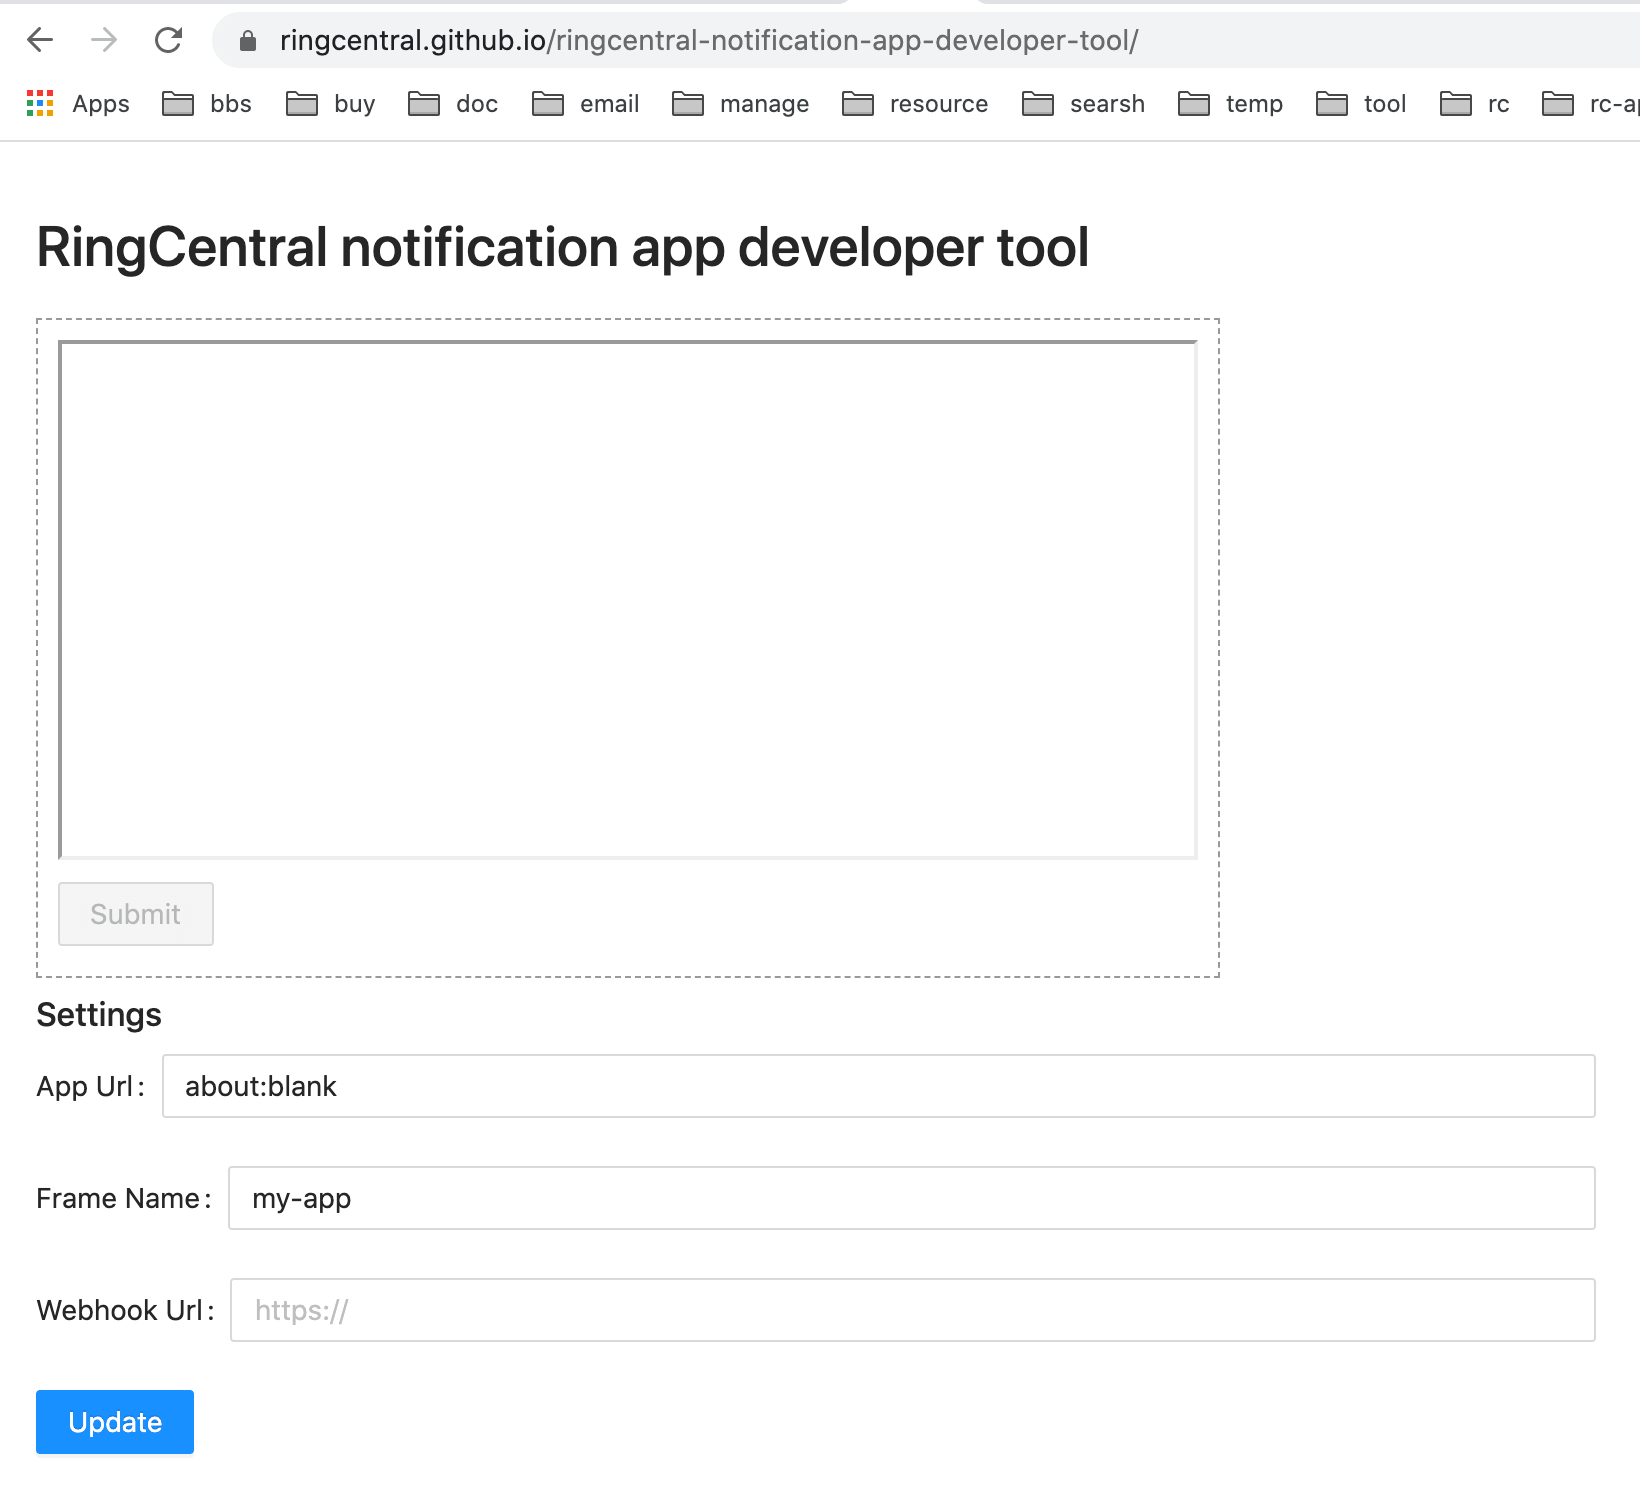Click the page heading 'RingCentral notification app developer tool'

click(x=563, y=248)
